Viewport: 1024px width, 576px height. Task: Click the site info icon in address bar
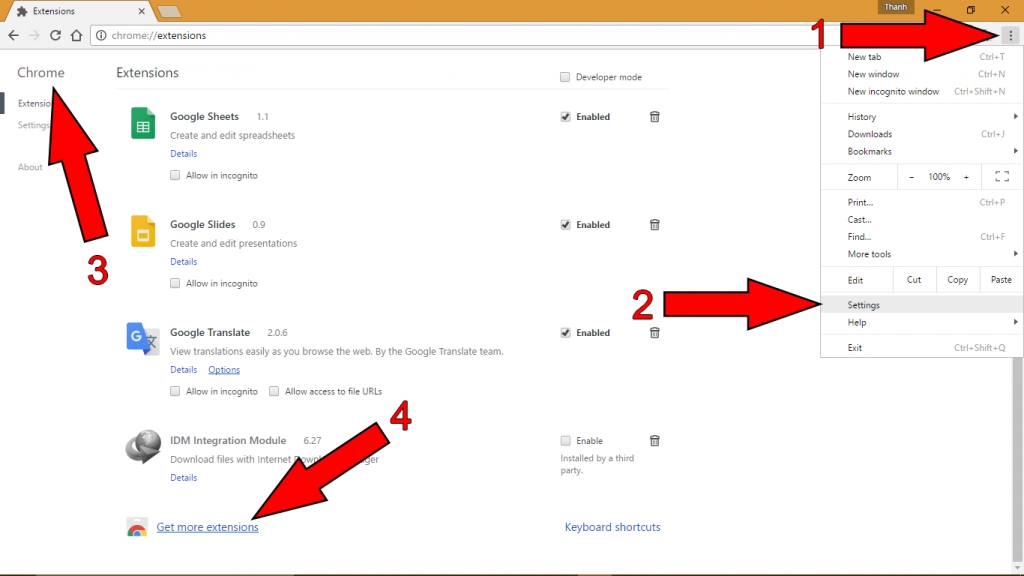click(101, 35)
